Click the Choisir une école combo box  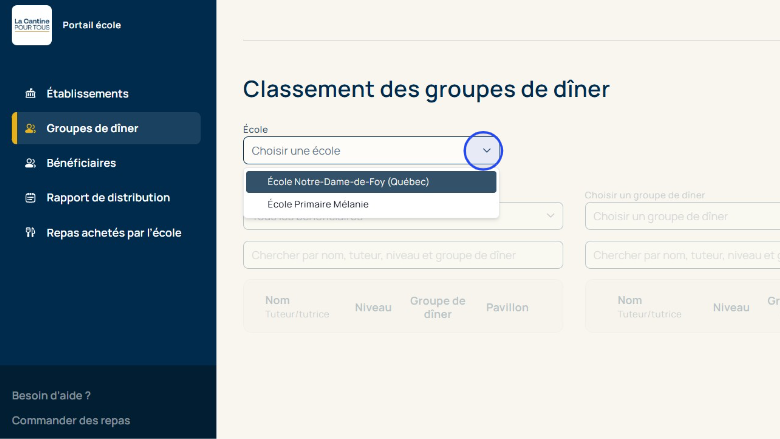point(355,151)
